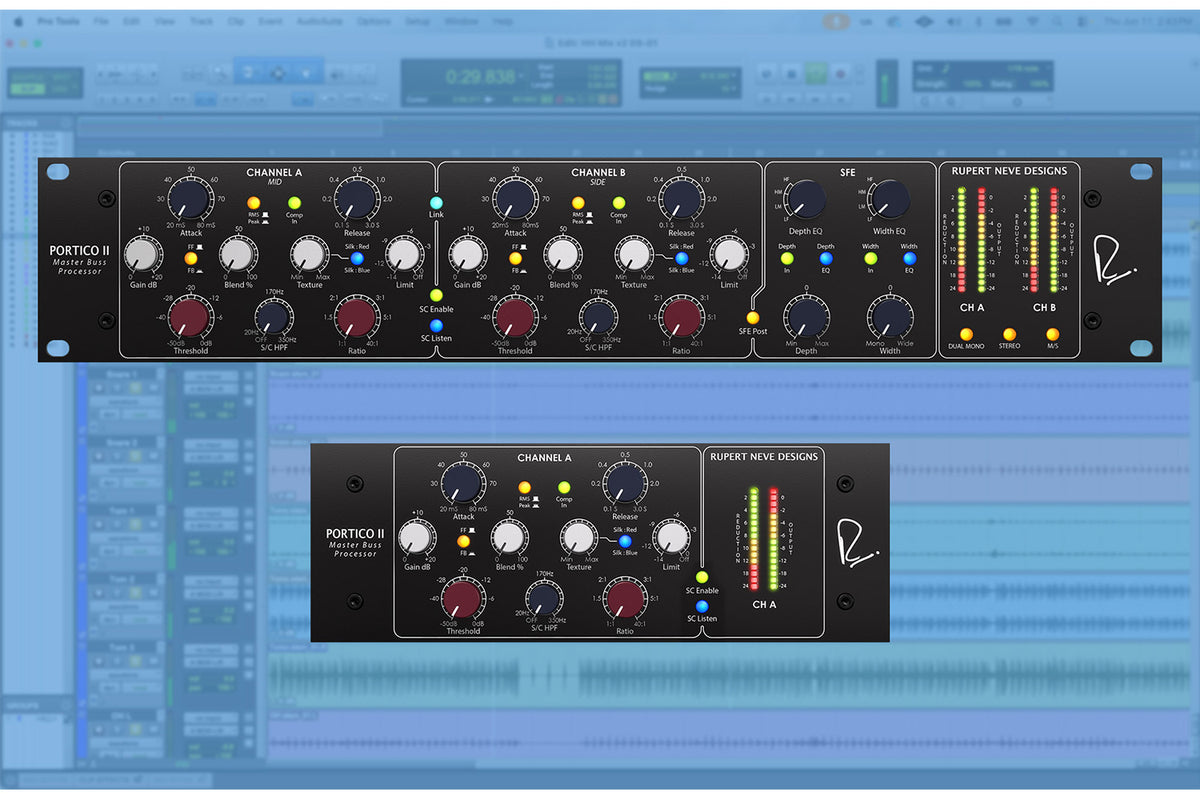1200x800 pixels.
Task: Toggle SC Listen on the mono unit
Action: coord(701,606)
